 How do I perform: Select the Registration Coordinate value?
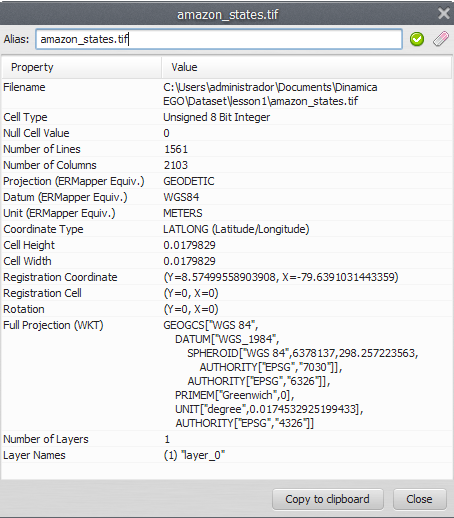(x=281, y=277)
